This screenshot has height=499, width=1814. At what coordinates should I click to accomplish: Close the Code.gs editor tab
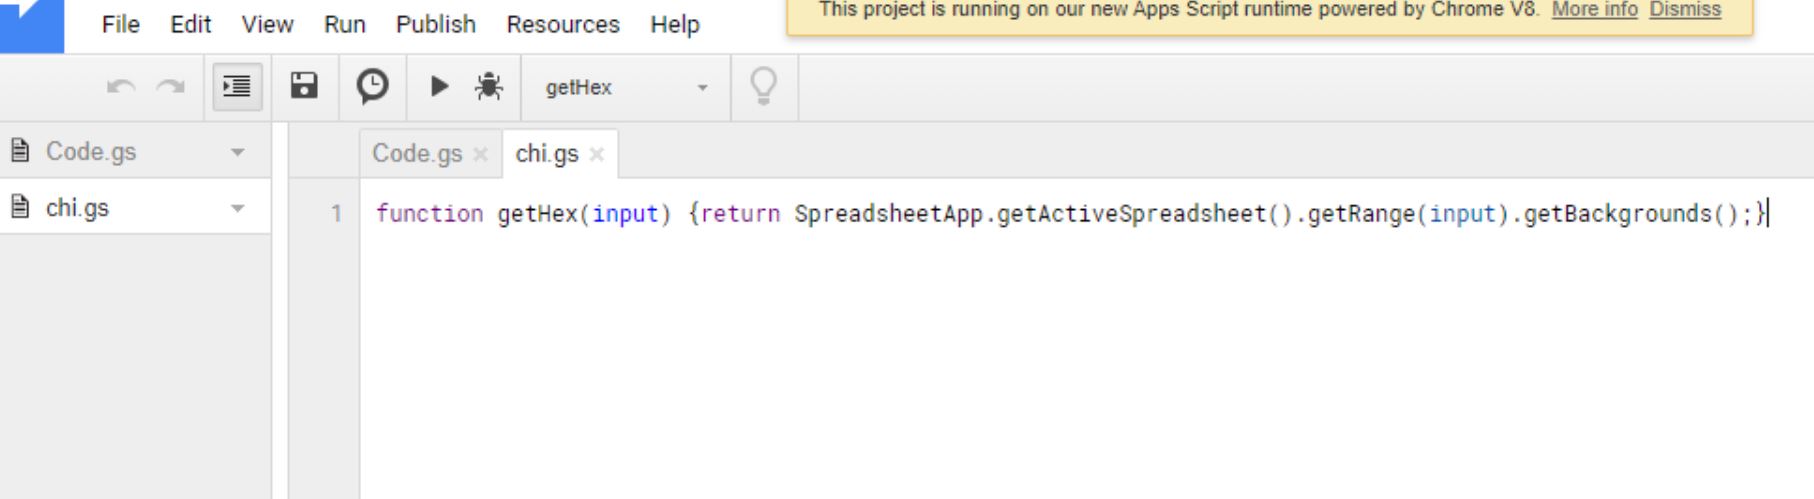(481, 154)
